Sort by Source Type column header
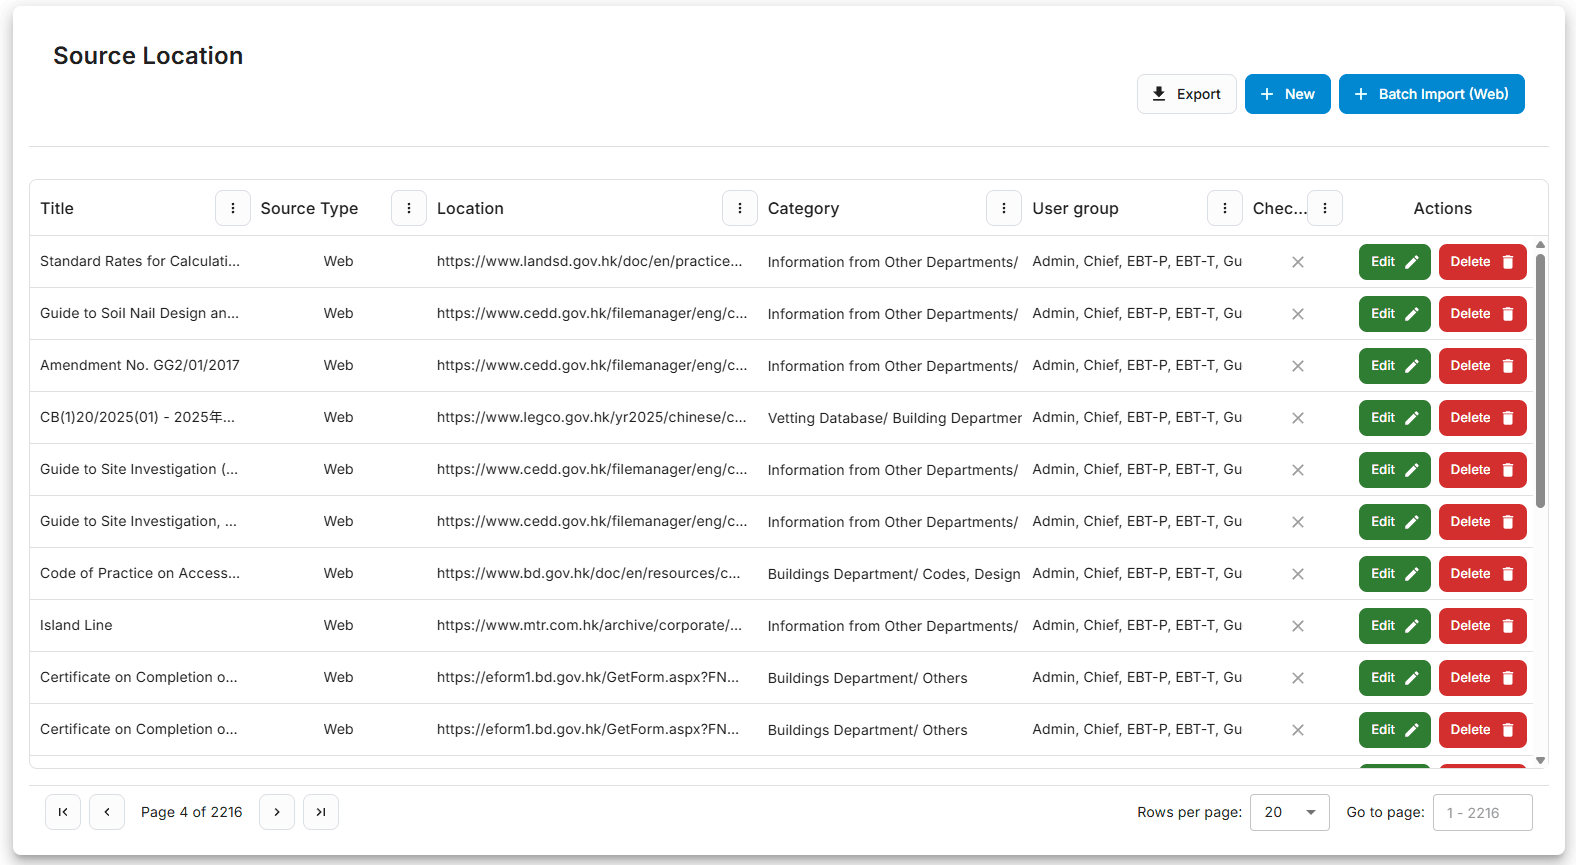 tap(309, 208)
